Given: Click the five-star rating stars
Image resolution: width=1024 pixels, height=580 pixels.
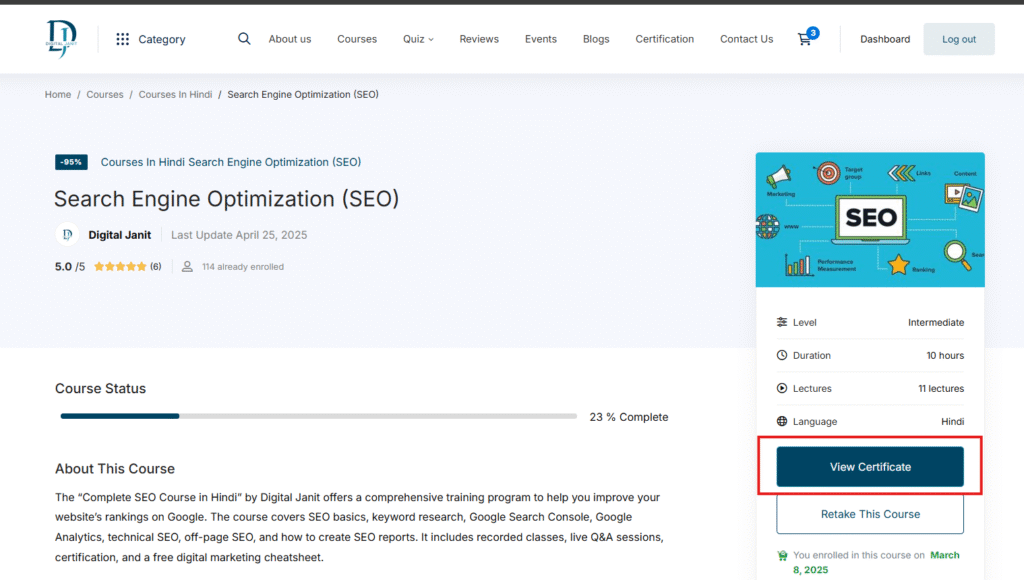Looking at the screenshot, I should point(120,267).
